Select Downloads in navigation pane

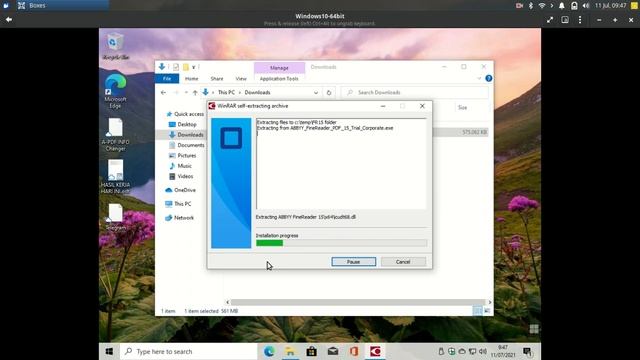pos(190,135)
